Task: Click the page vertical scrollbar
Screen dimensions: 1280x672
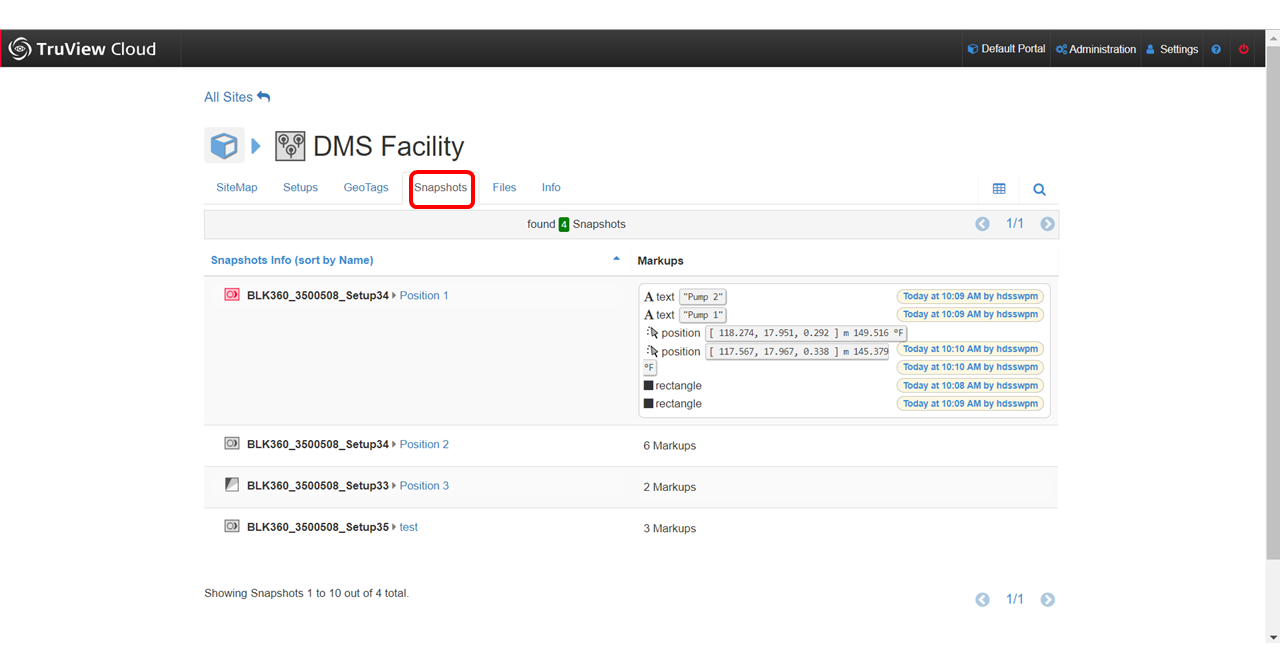Action: click(x=1272, y=300)
